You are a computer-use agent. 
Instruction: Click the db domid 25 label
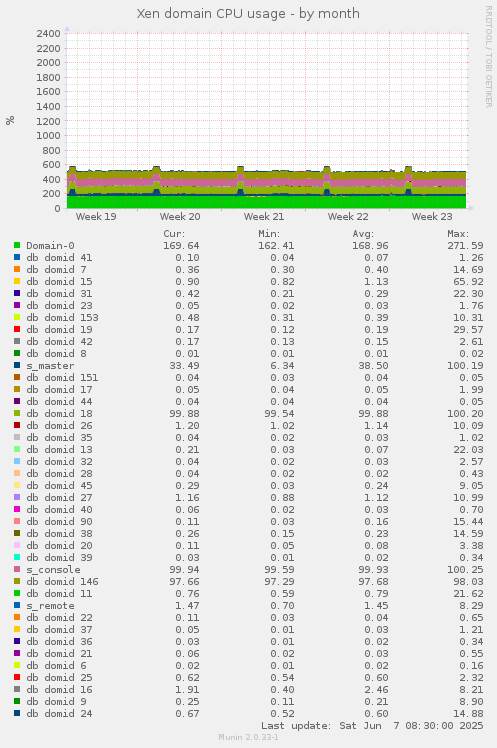[x=59, y=677]
